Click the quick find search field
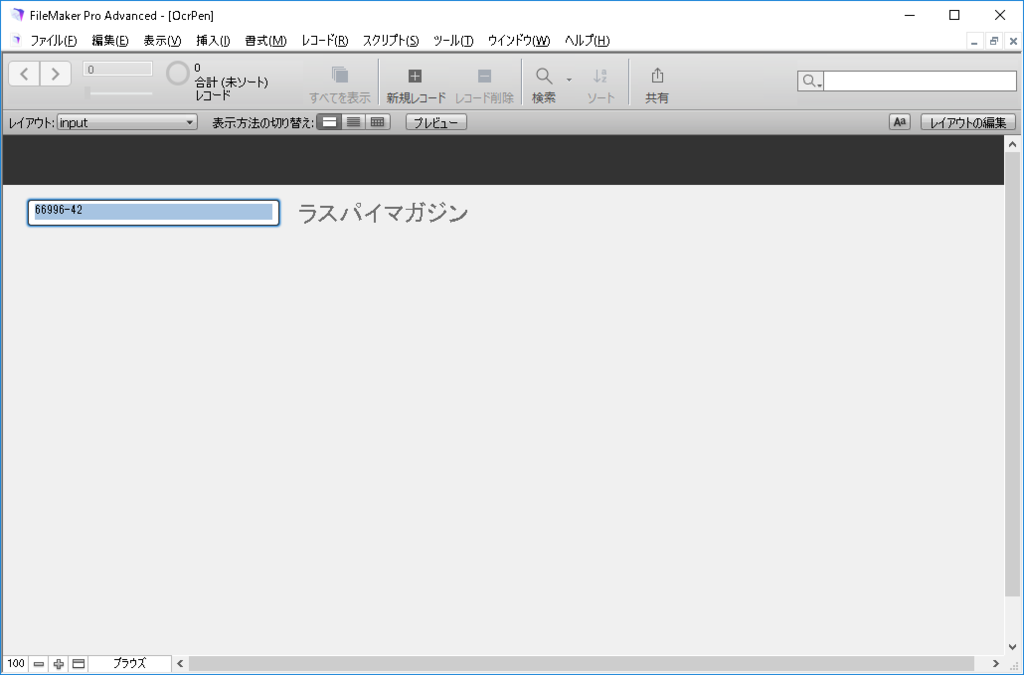 click(920, 81)
